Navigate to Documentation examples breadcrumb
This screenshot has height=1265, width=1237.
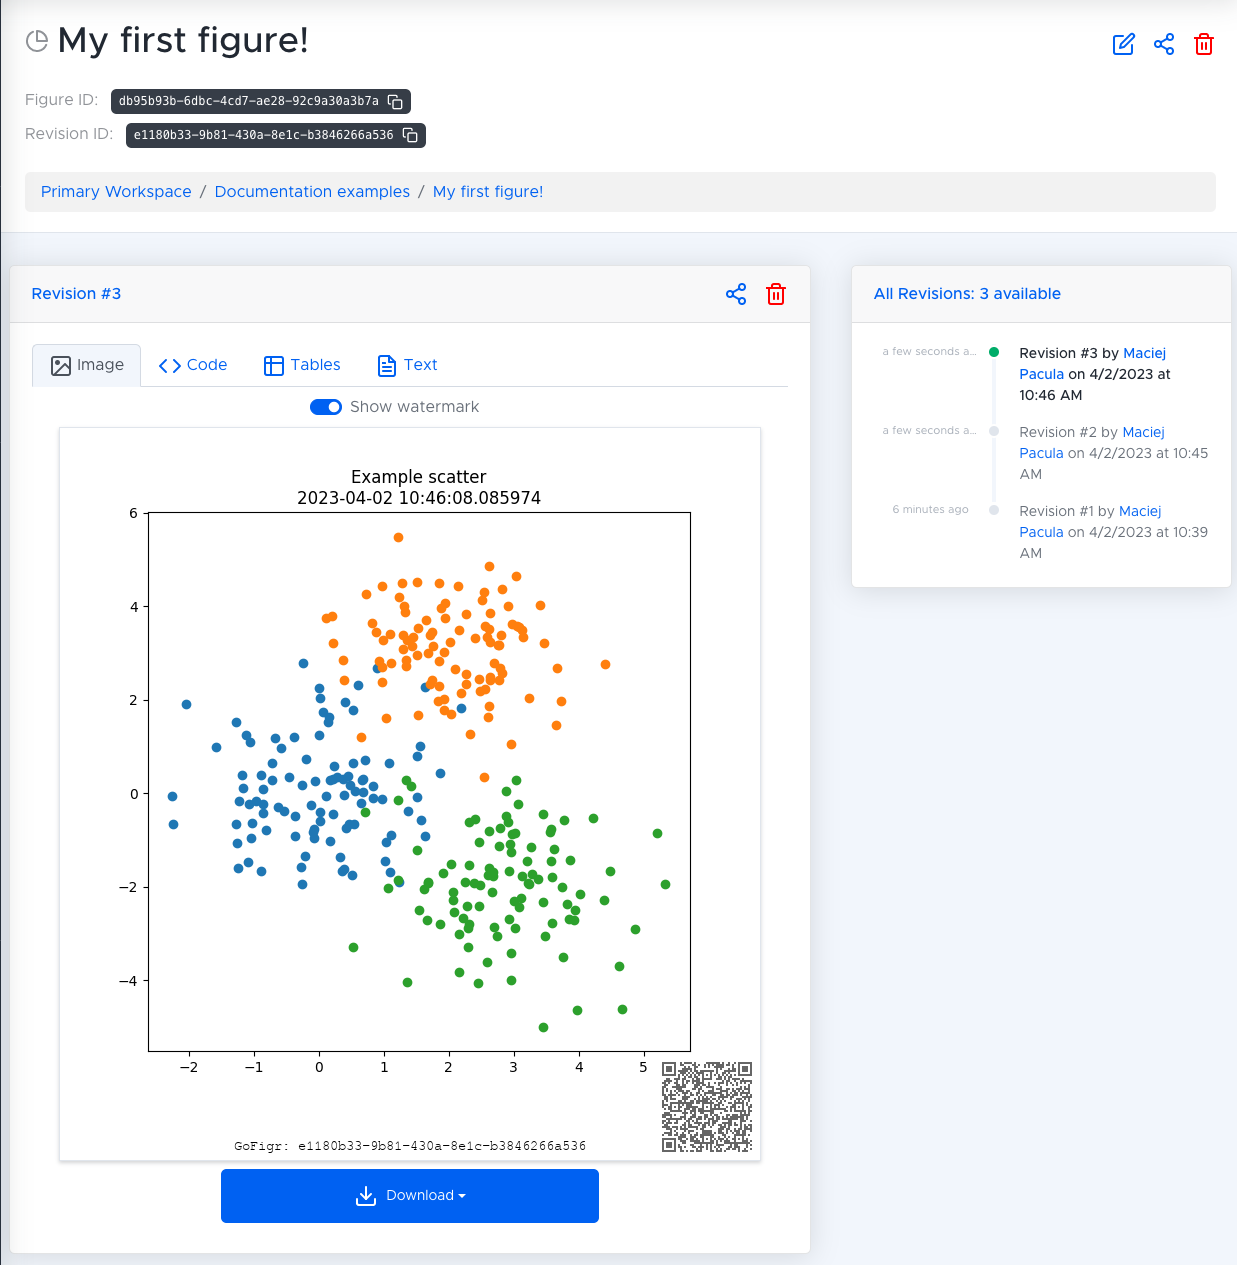click(312, 191)
